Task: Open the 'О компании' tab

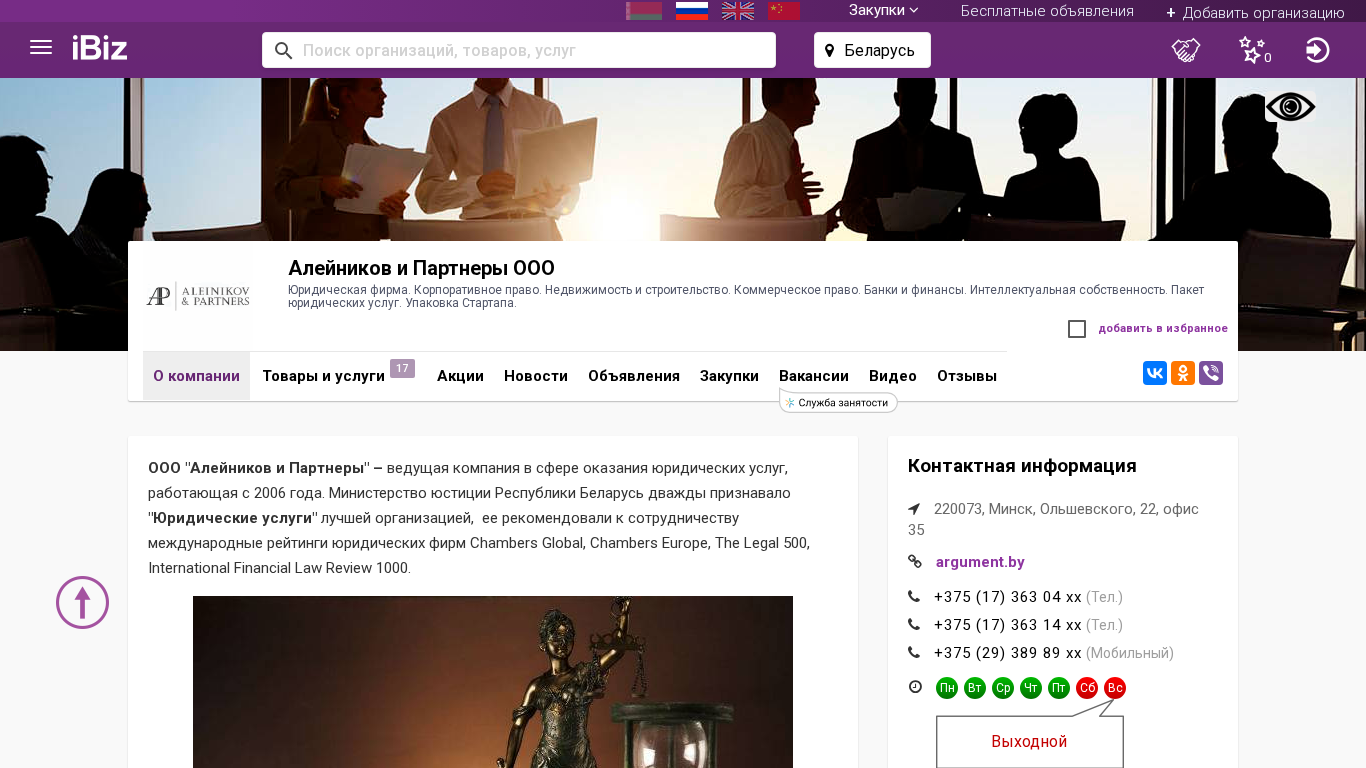Action: (196, 376)
